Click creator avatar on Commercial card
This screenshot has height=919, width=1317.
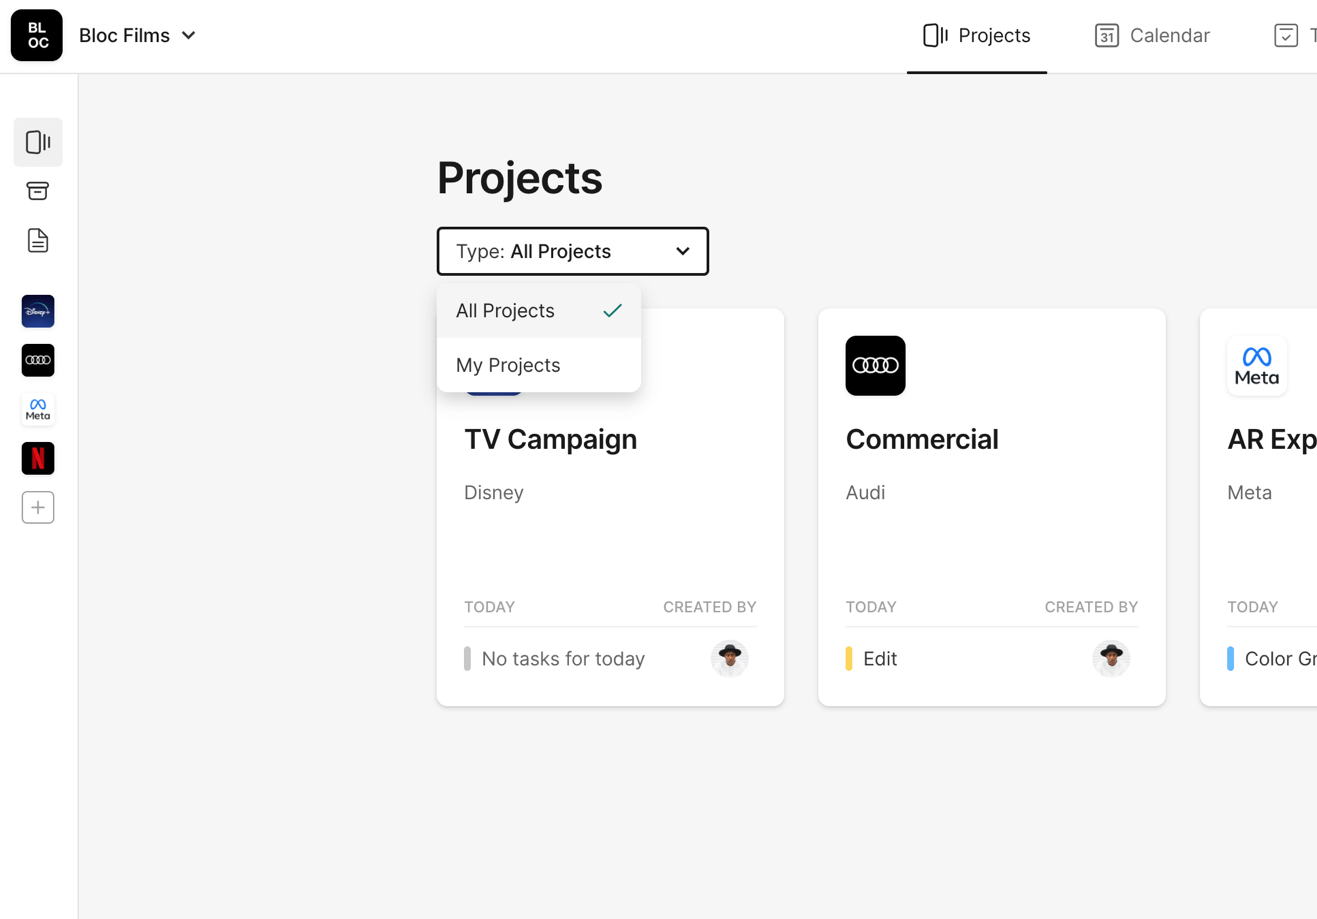1111,658
